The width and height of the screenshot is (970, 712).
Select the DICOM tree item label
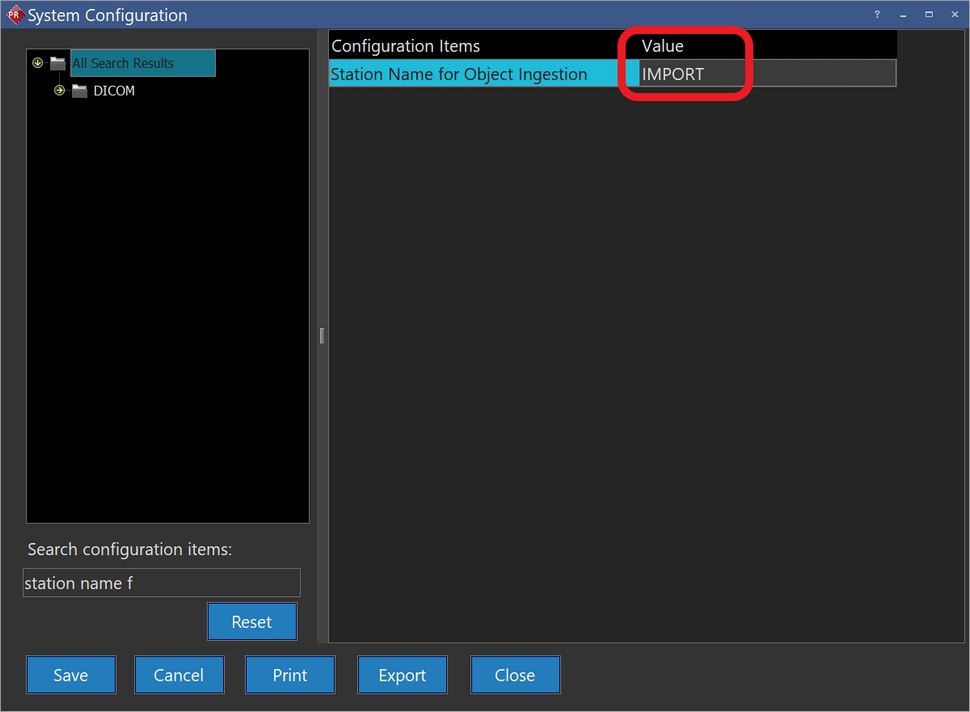pos(114,91)
